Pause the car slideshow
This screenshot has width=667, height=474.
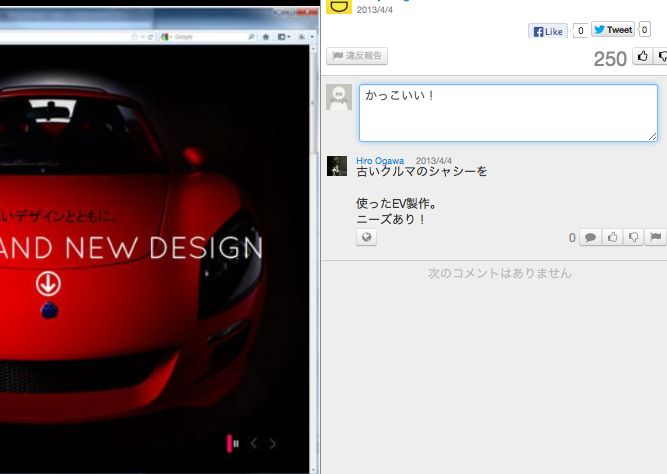coord(233,443)
